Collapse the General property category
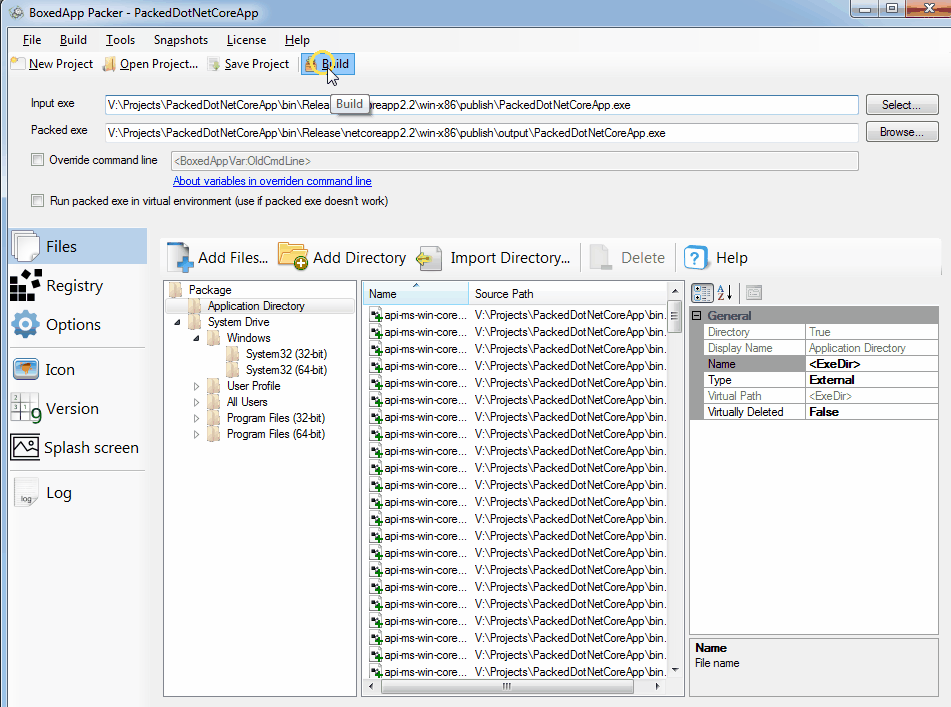 pos(696,315)
